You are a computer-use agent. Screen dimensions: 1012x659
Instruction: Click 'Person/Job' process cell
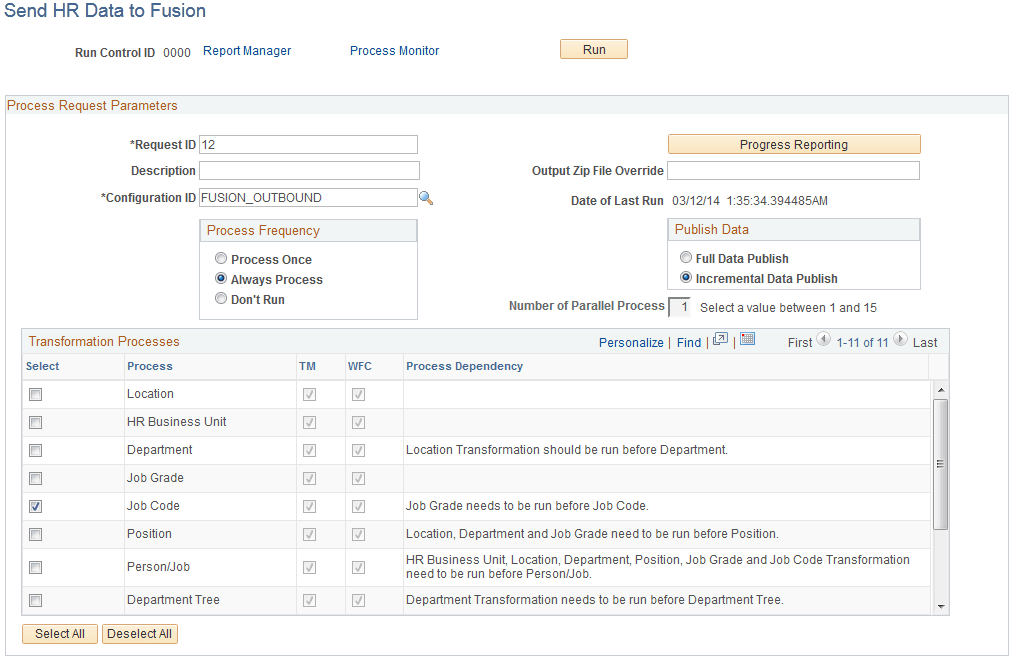coord(158,567)
